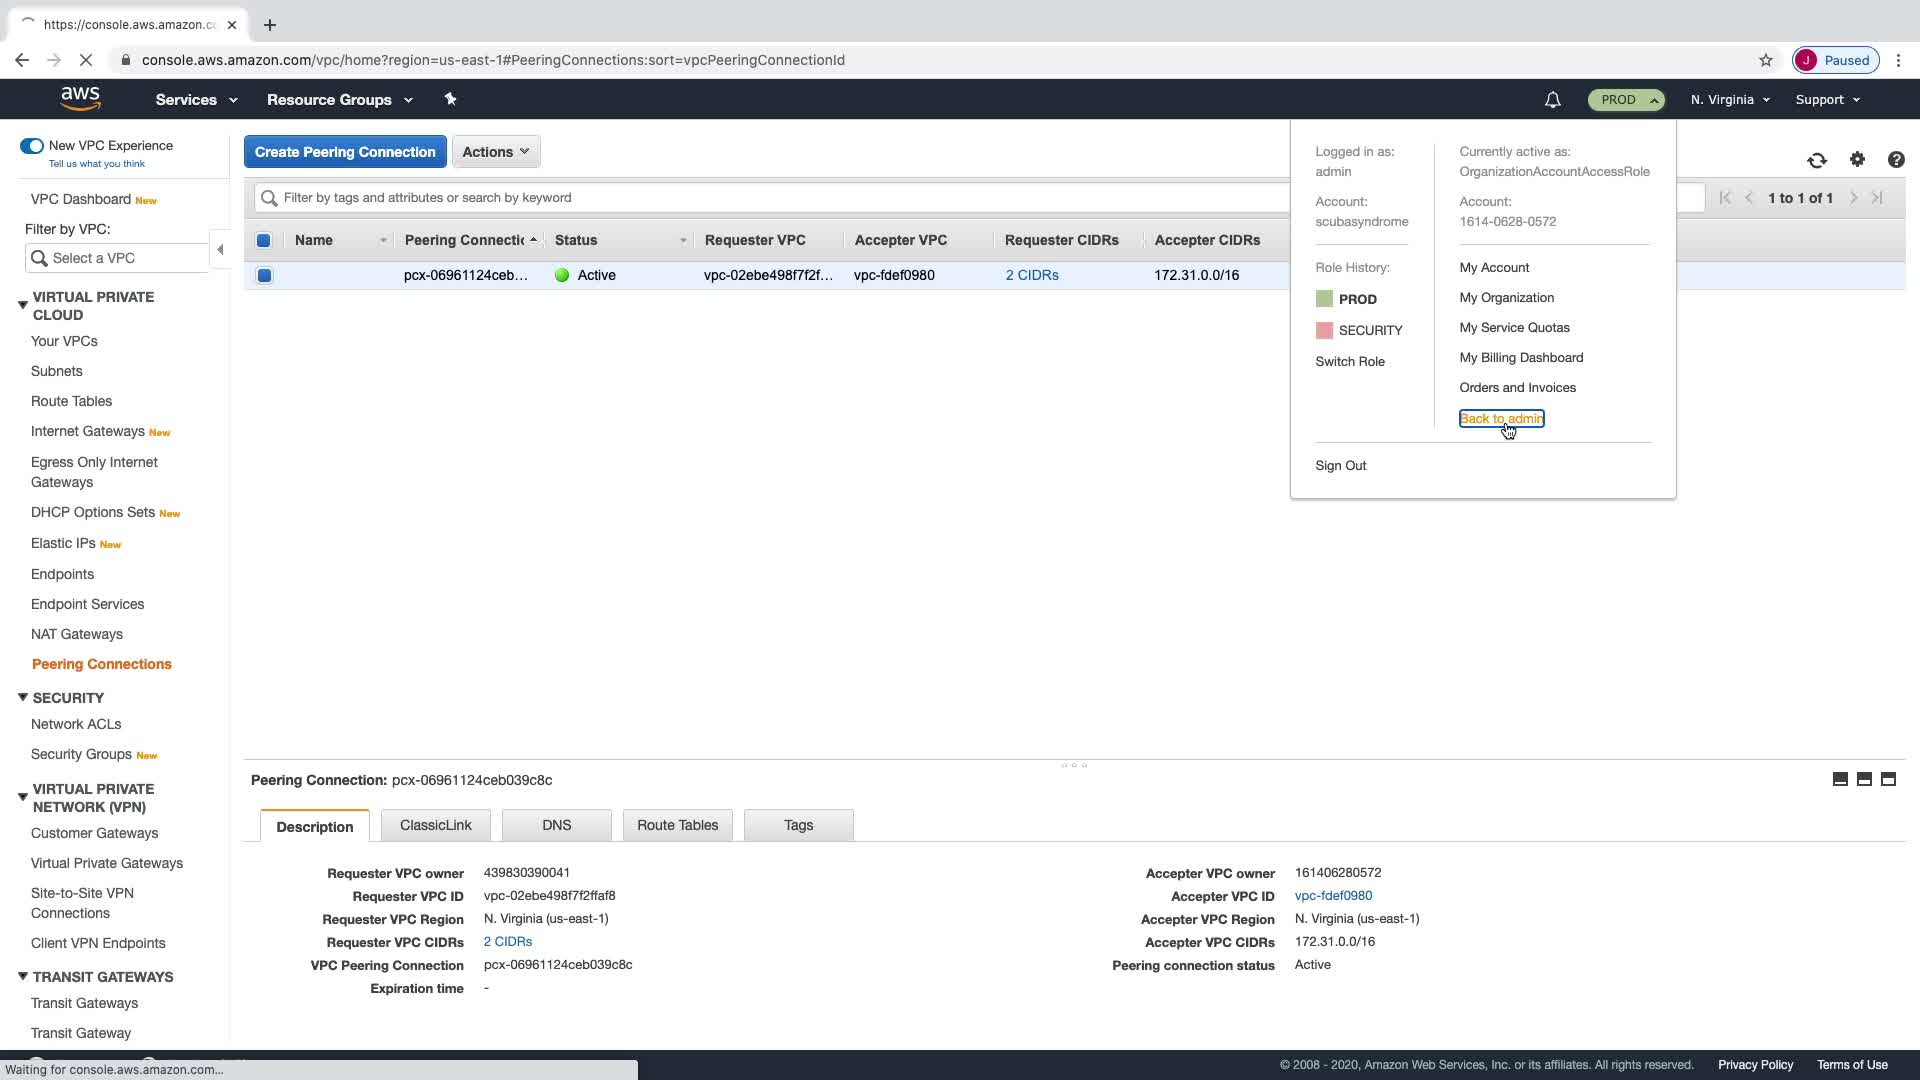The width and height of the screenshot is (1920, 1080).
Task: Maximize the details pane icon
Action: click(x=1888, y=779)
